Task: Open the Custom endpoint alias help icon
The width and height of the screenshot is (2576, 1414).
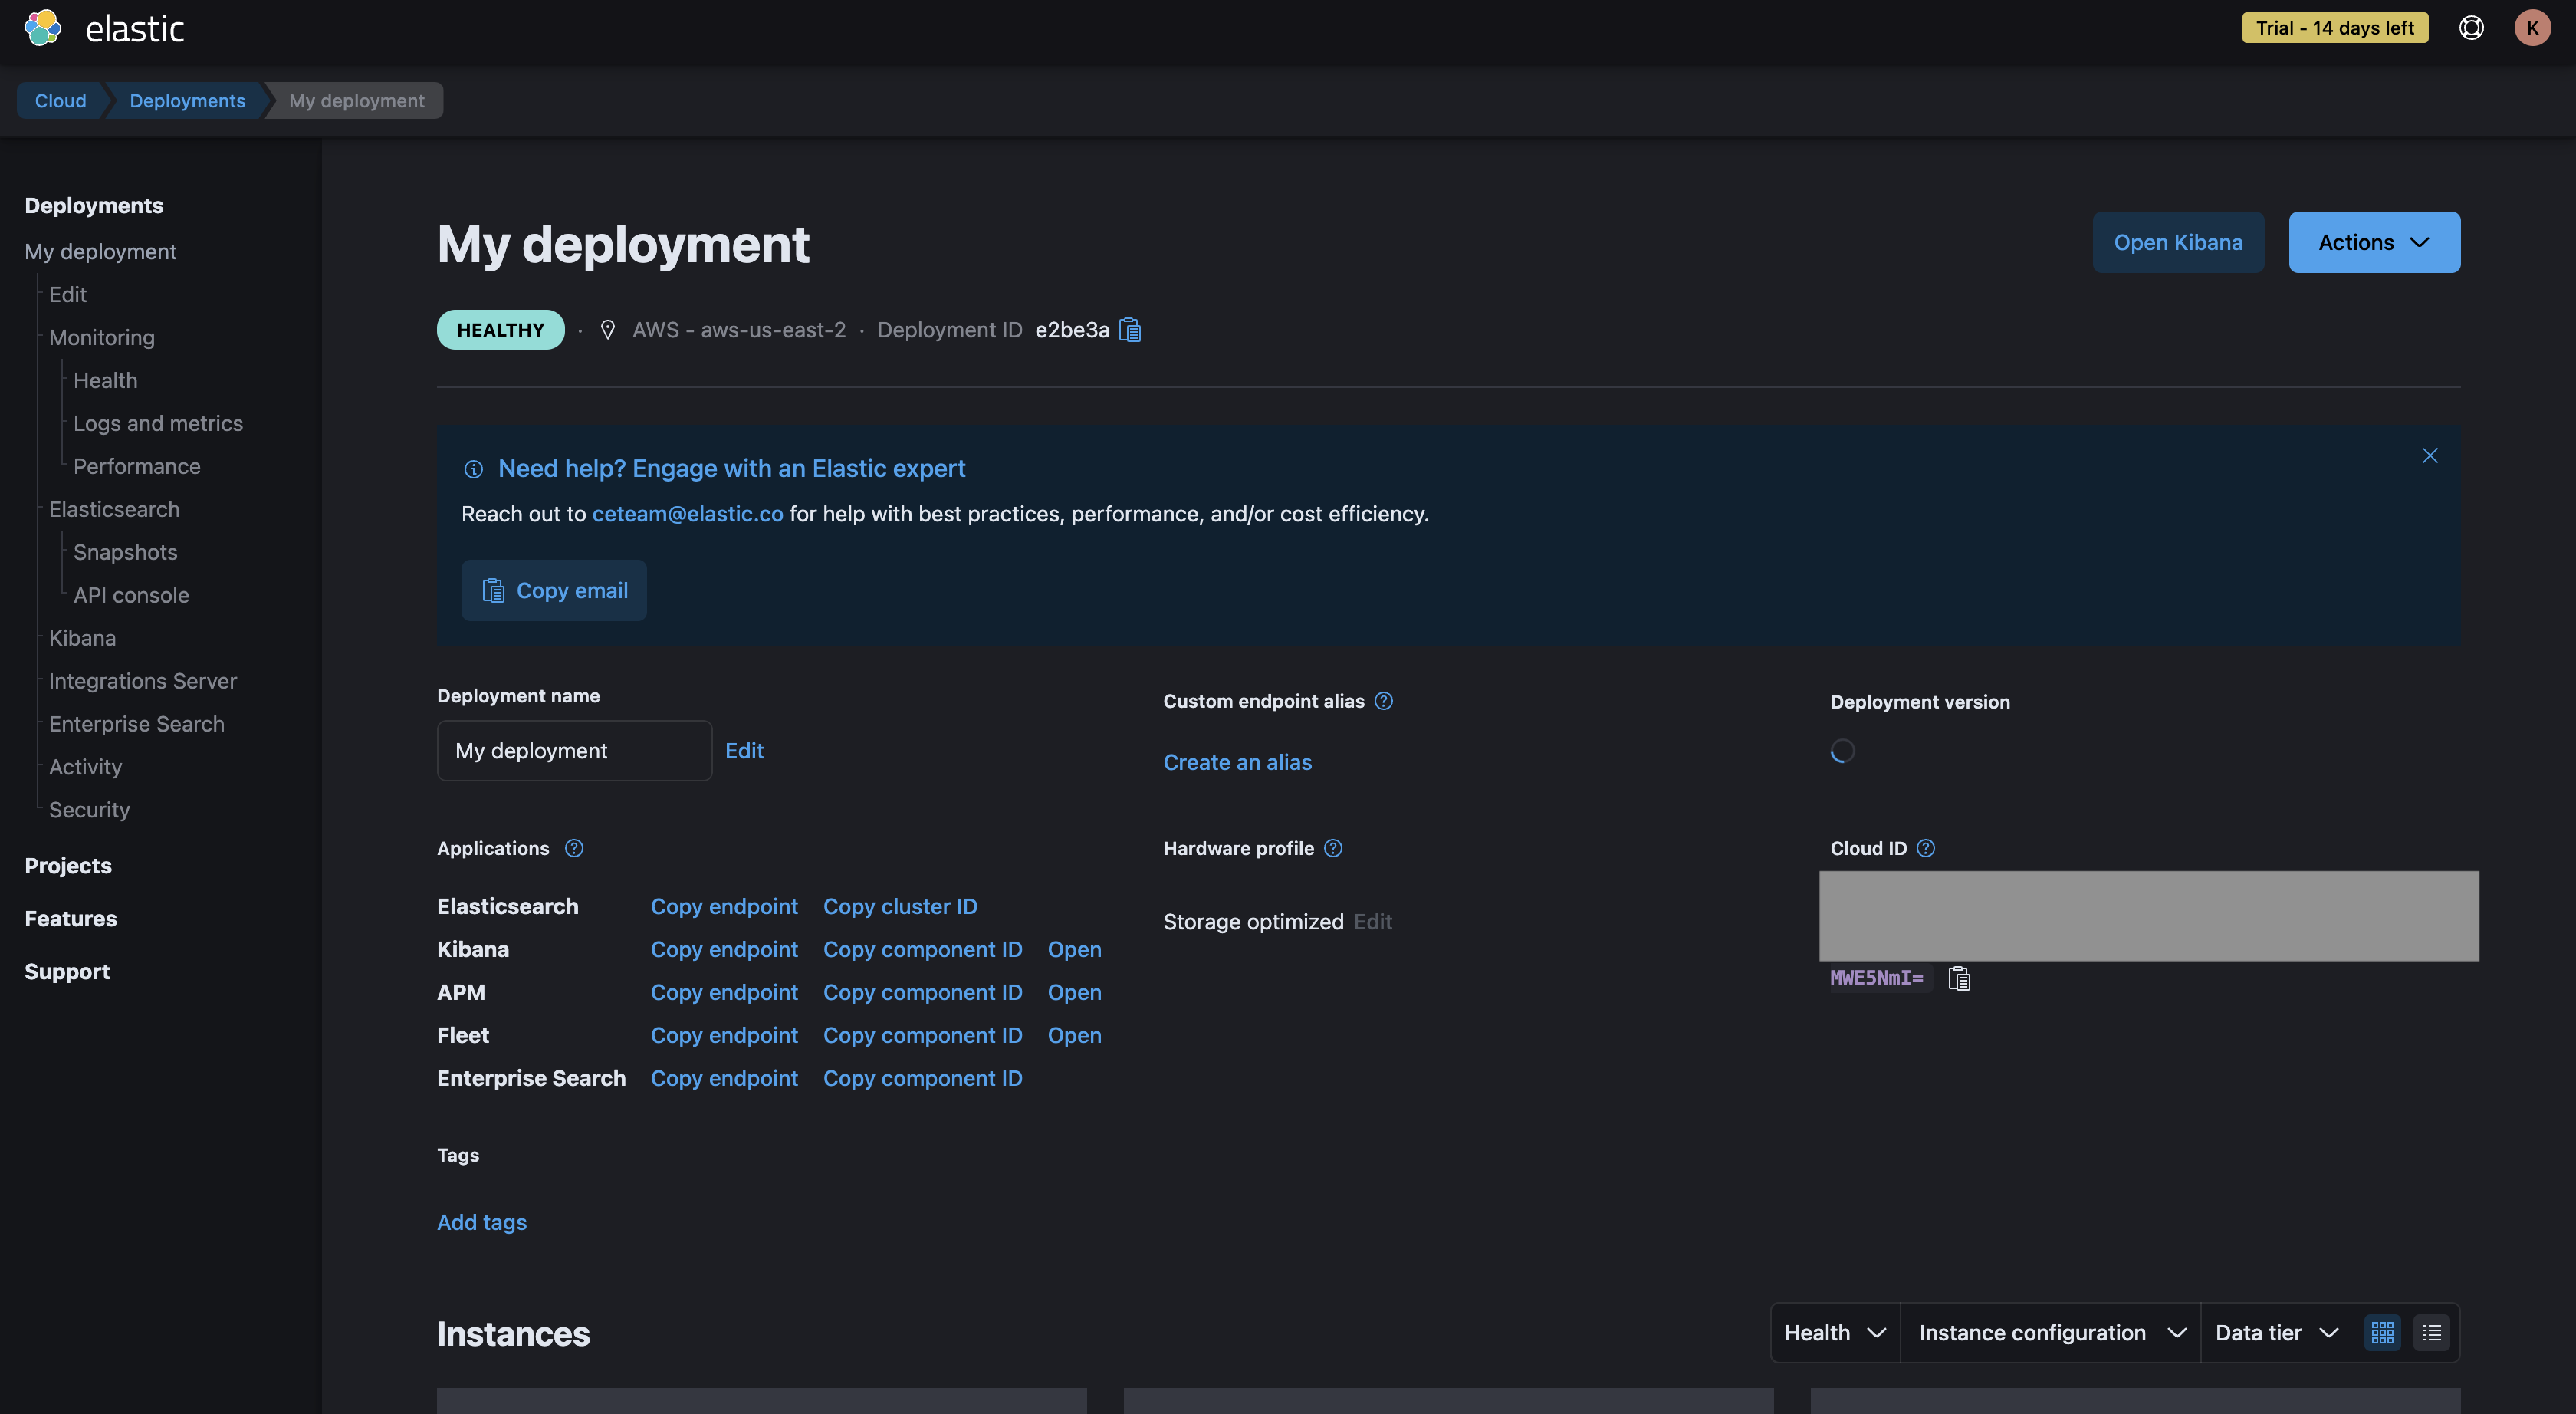Action: [1384, 701]
